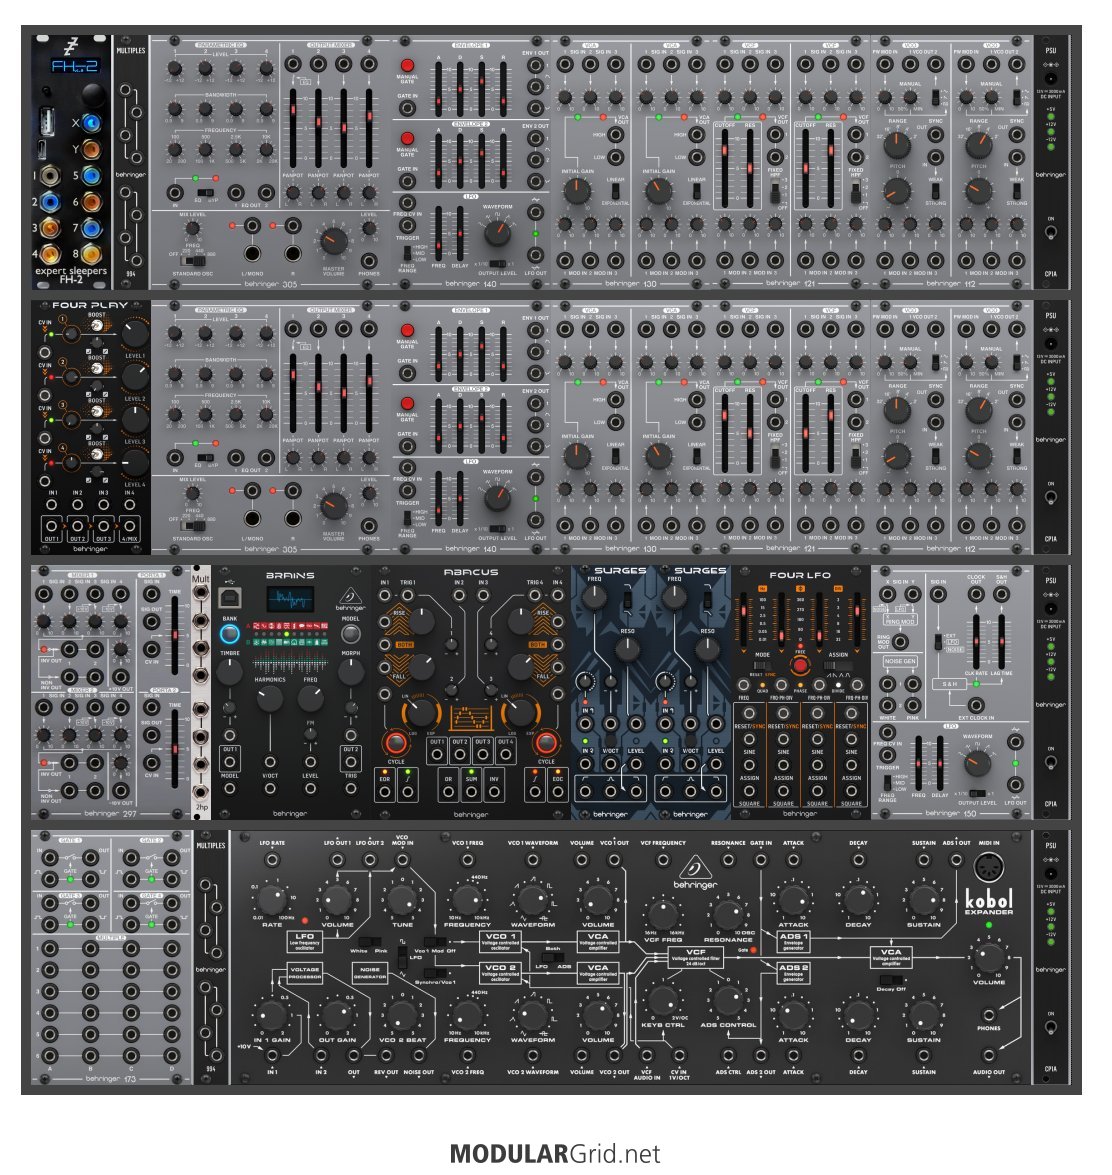This screenshot has height=1175, width=1112.
Task: Toggle the Vco 1 Mod Off switch
Action: 435,941
